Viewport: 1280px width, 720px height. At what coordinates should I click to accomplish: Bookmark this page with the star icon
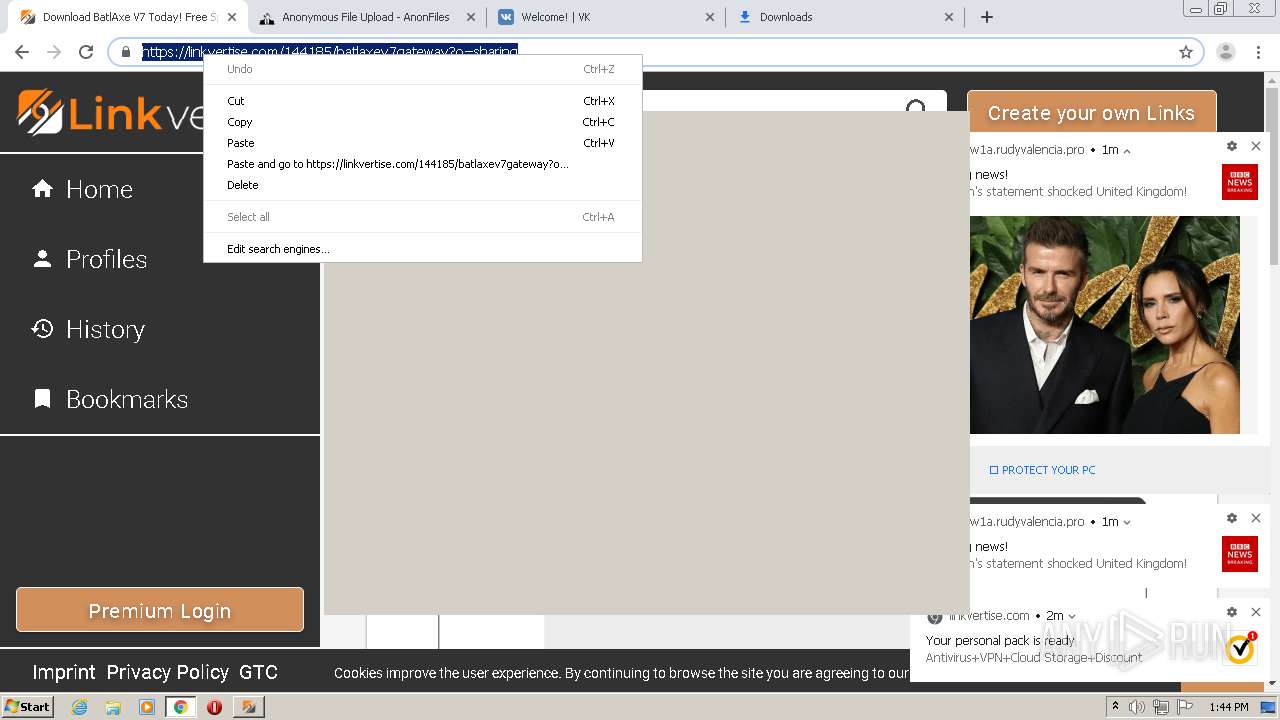click(x=1186, y=52)
